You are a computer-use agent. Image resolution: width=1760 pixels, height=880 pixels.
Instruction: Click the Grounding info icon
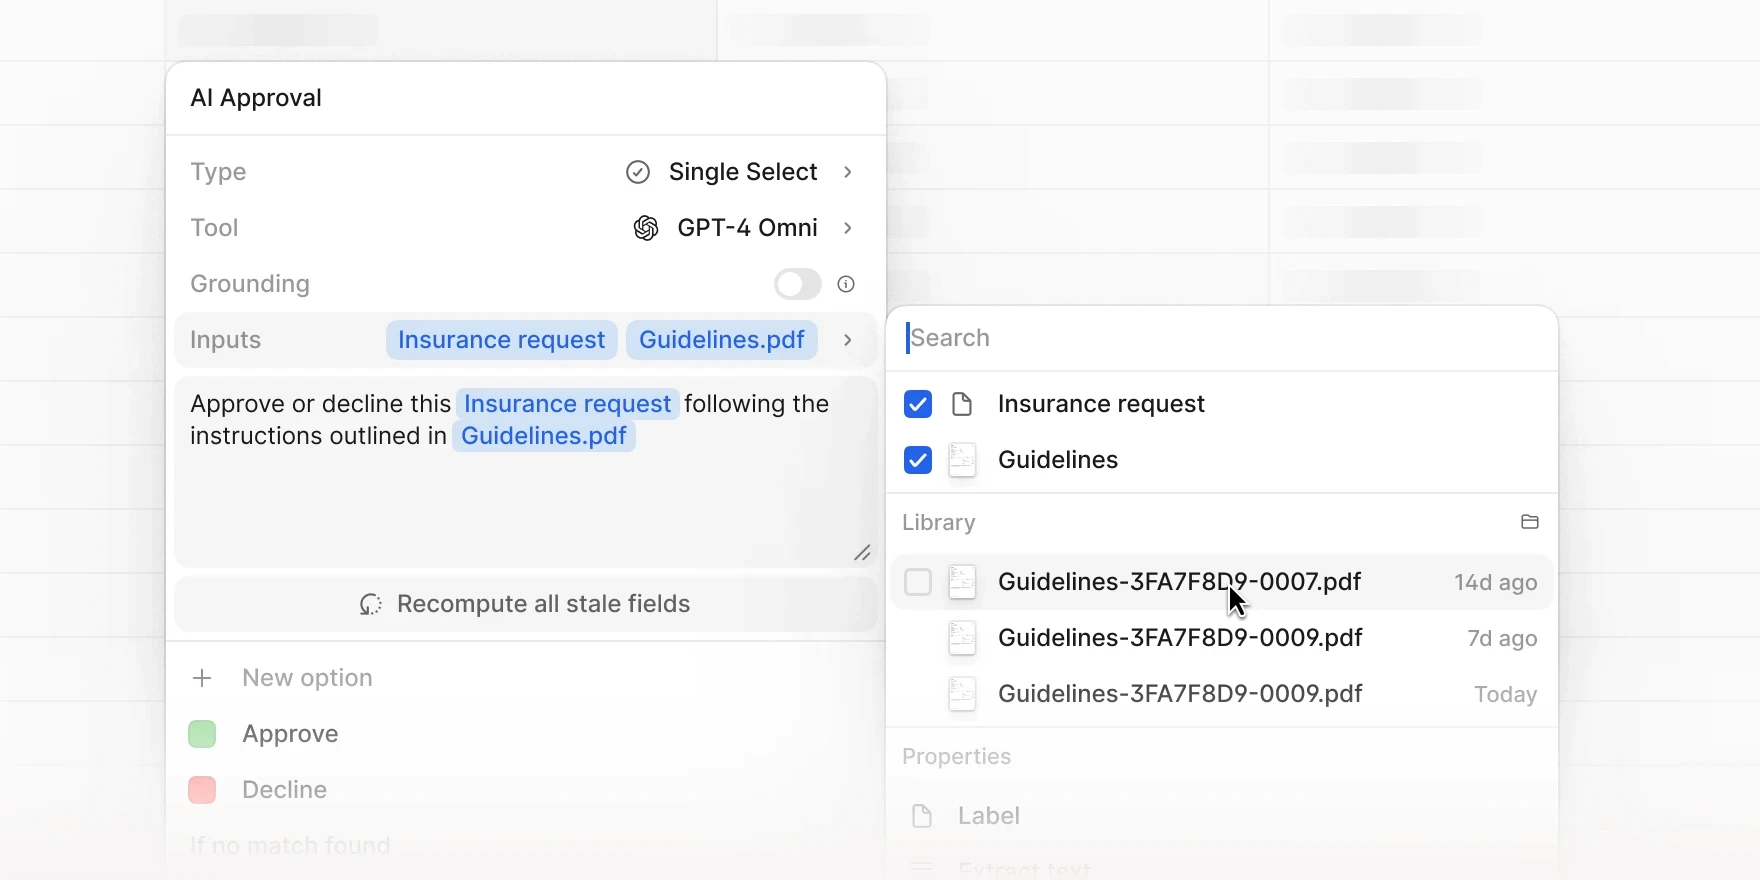pos(846,284)
